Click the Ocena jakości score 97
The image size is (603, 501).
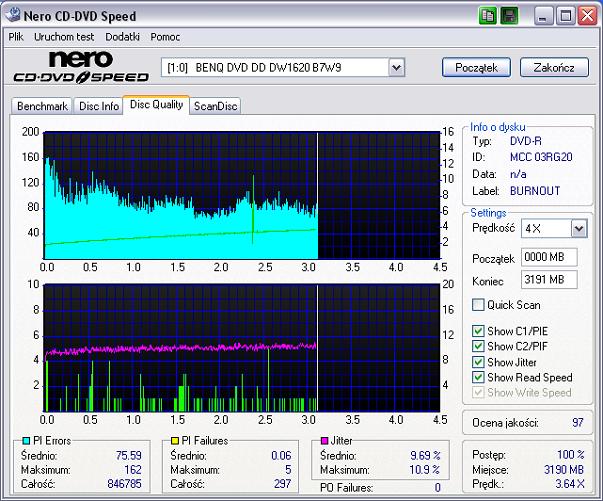tap(578, 423)
